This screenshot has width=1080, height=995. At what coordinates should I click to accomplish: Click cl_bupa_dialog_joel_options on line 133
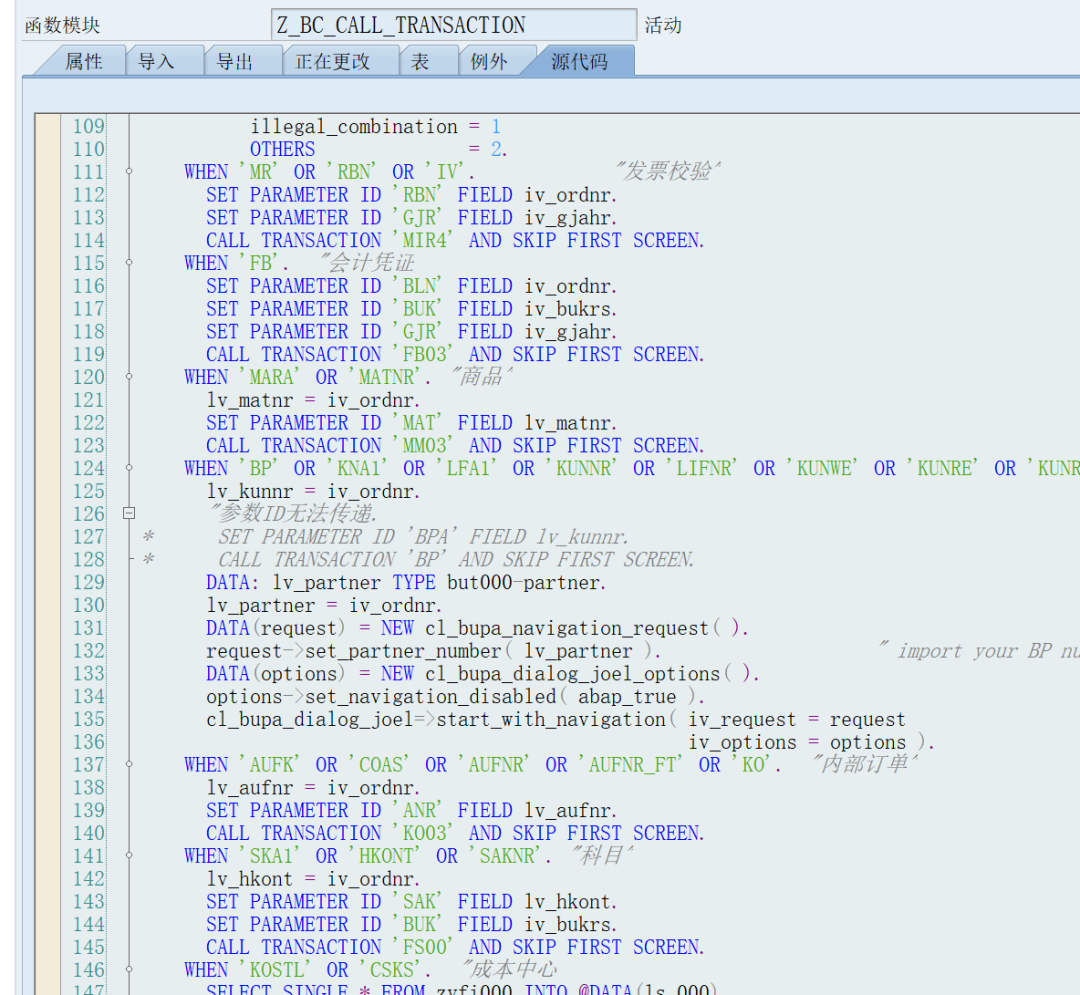pyautogui.click(x=572, y=673)
